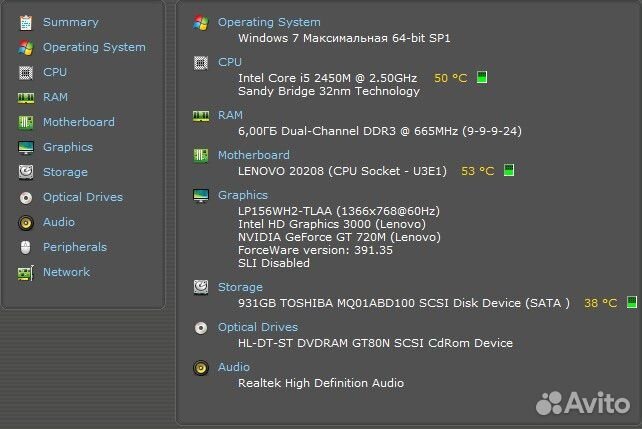Click the RAM heading link in summary
This screenshot has height=429, width=642.
click(230, 115)
